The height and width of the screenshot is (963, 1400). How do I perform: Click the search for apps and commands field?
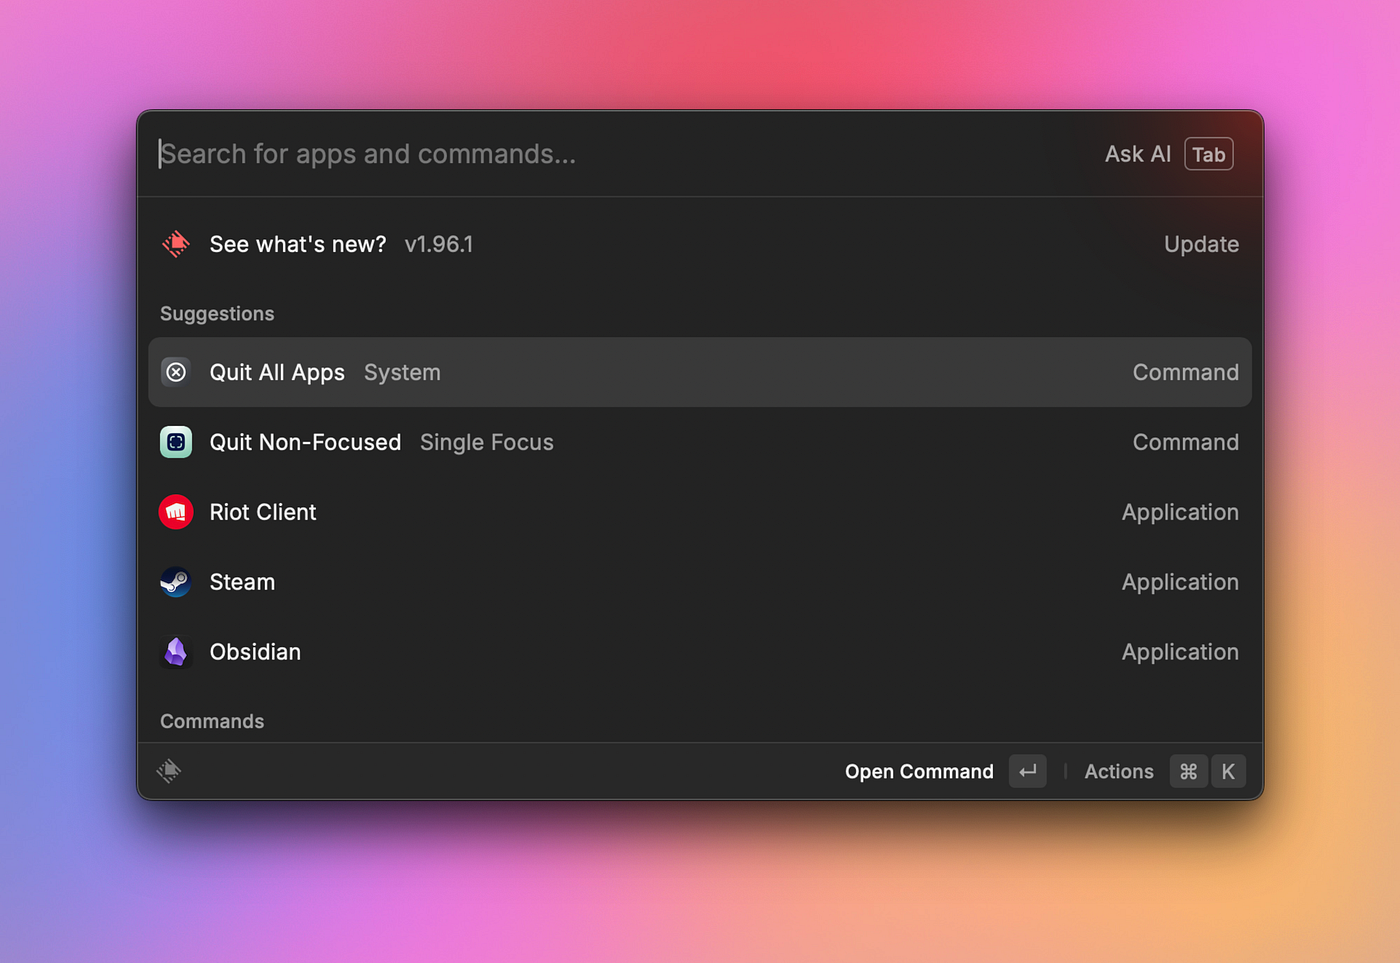620,154
